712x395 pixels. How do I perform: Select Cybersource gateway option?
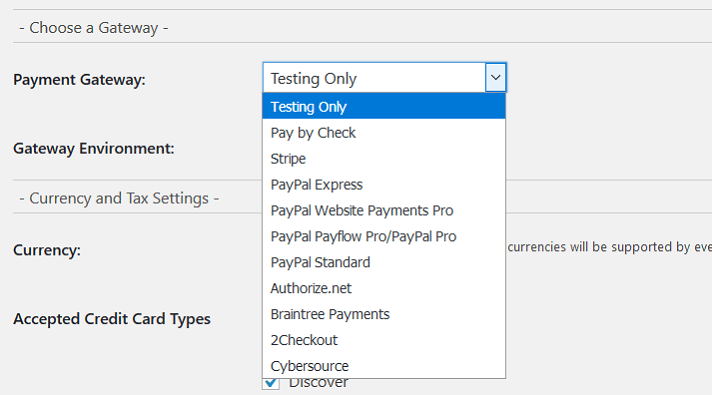click(384, 365)
